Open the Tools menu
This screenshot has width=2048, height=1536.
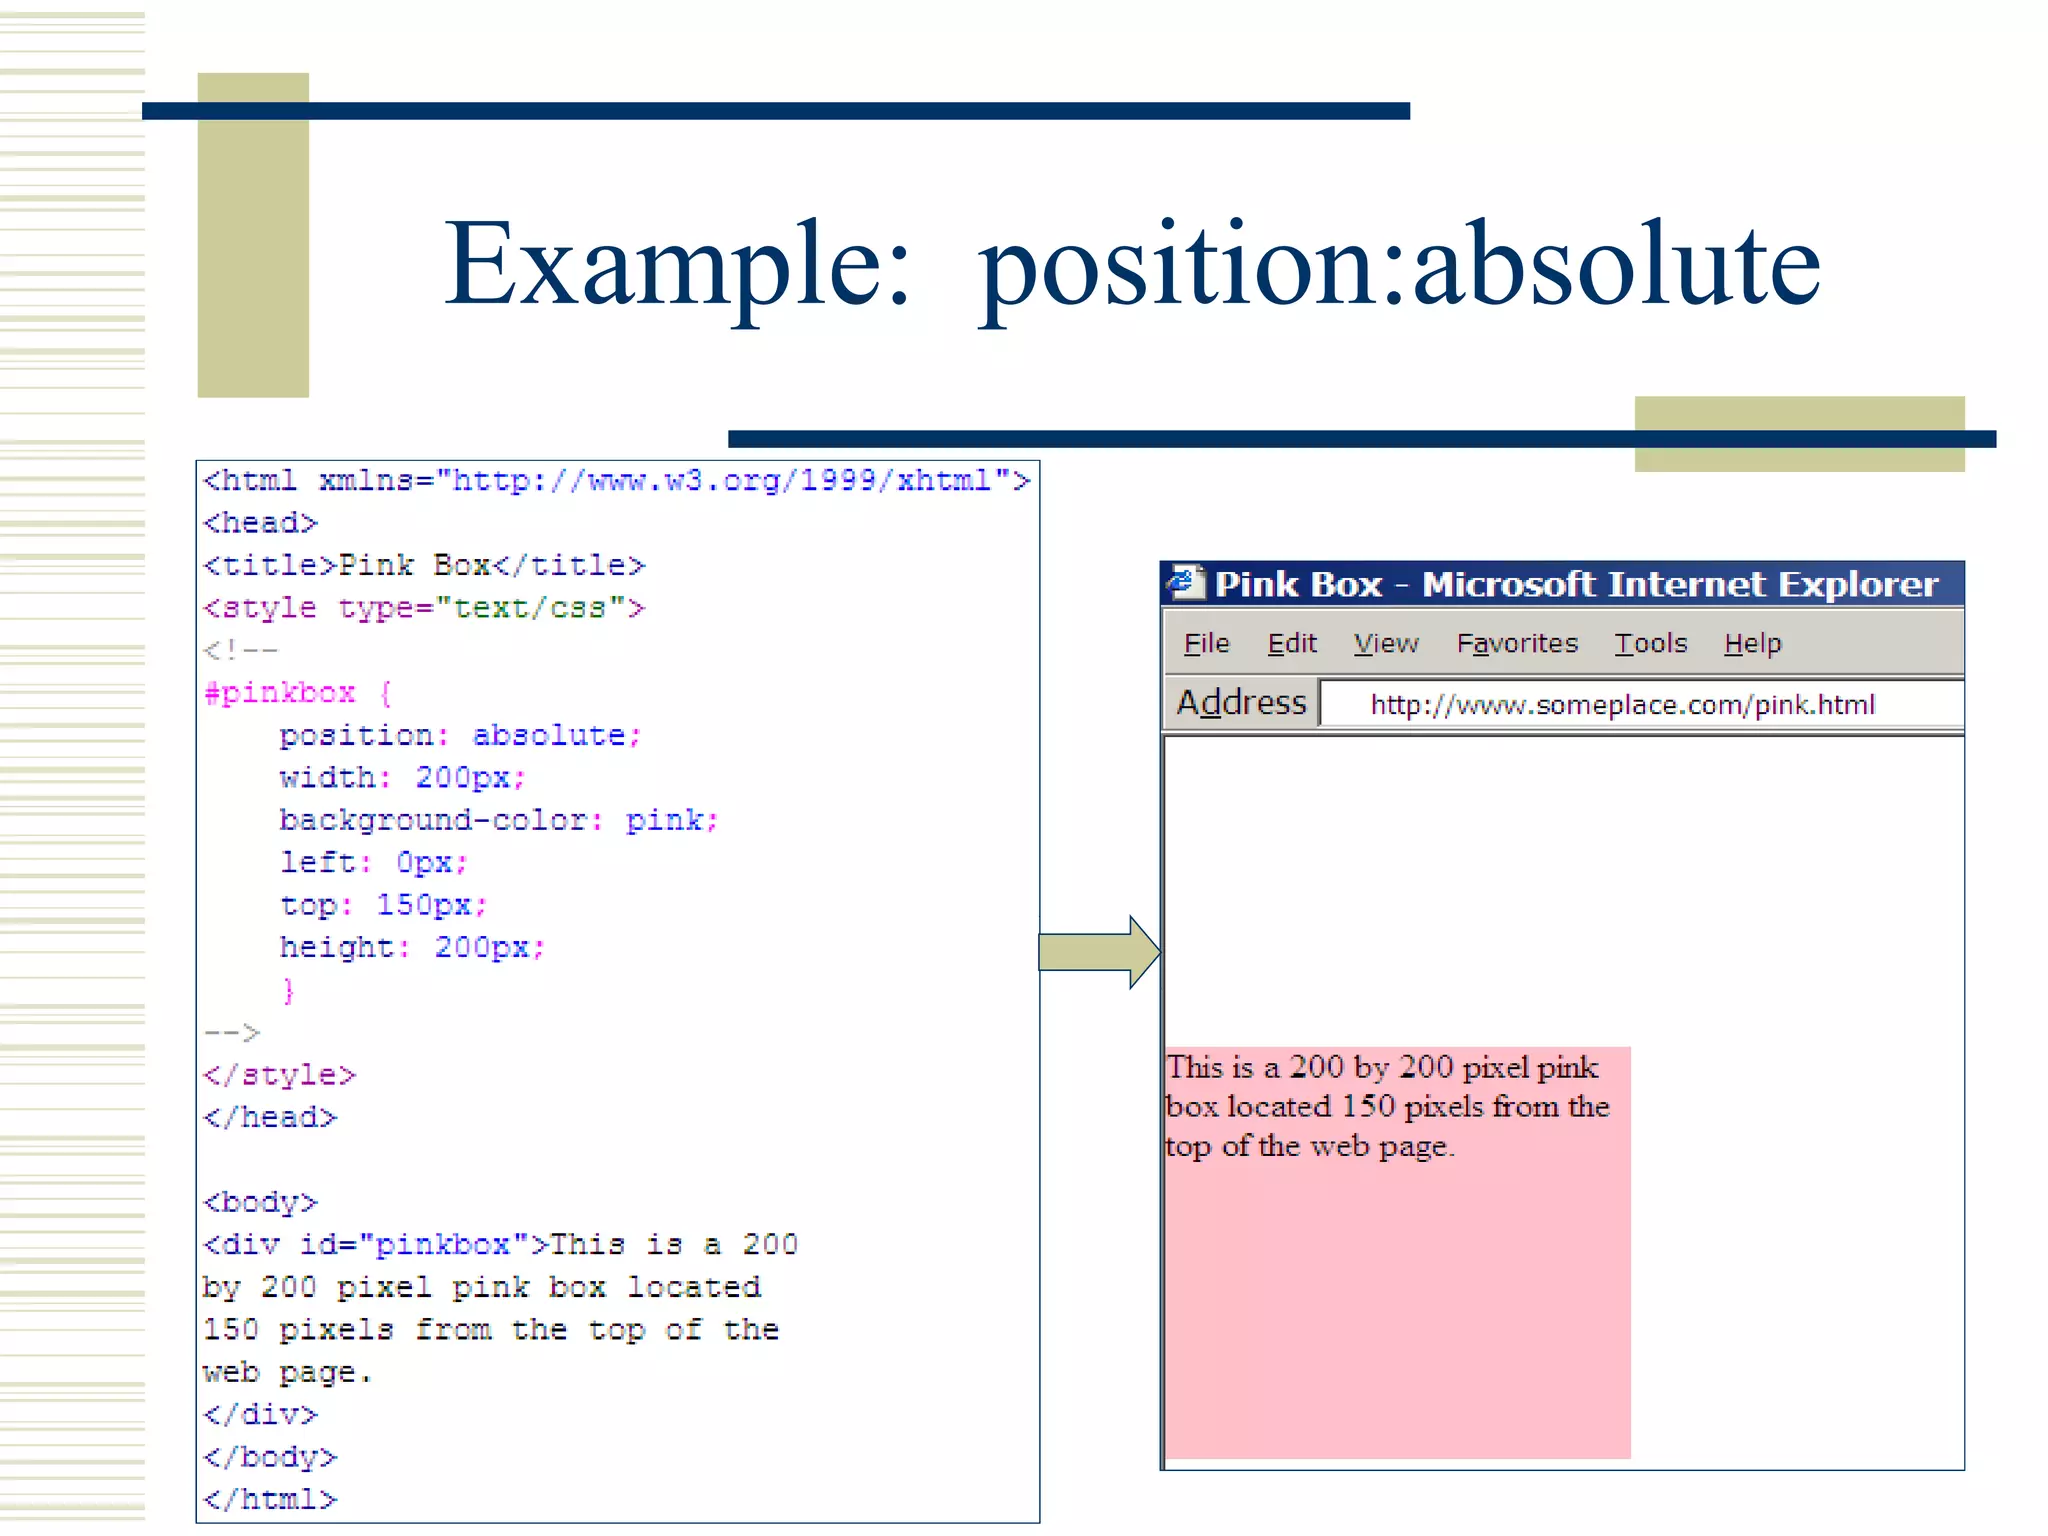click(1650, 643)
